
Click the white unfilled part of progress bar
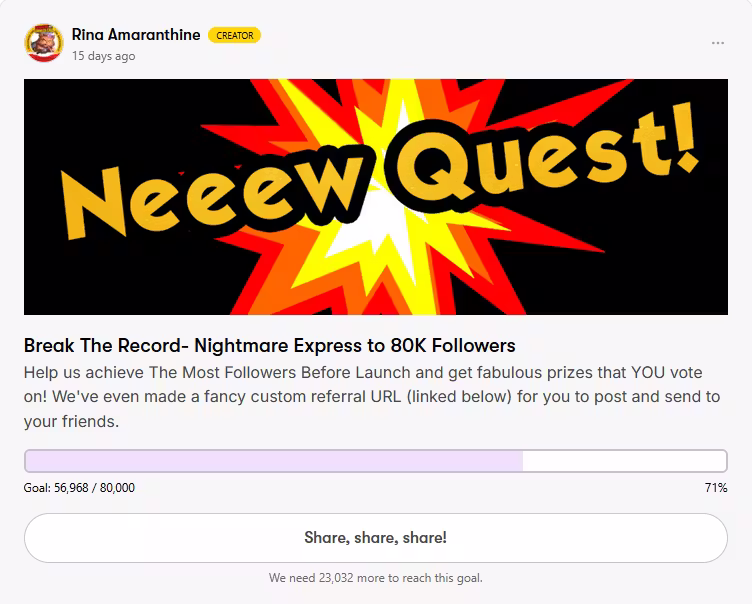tap(623, 461)
